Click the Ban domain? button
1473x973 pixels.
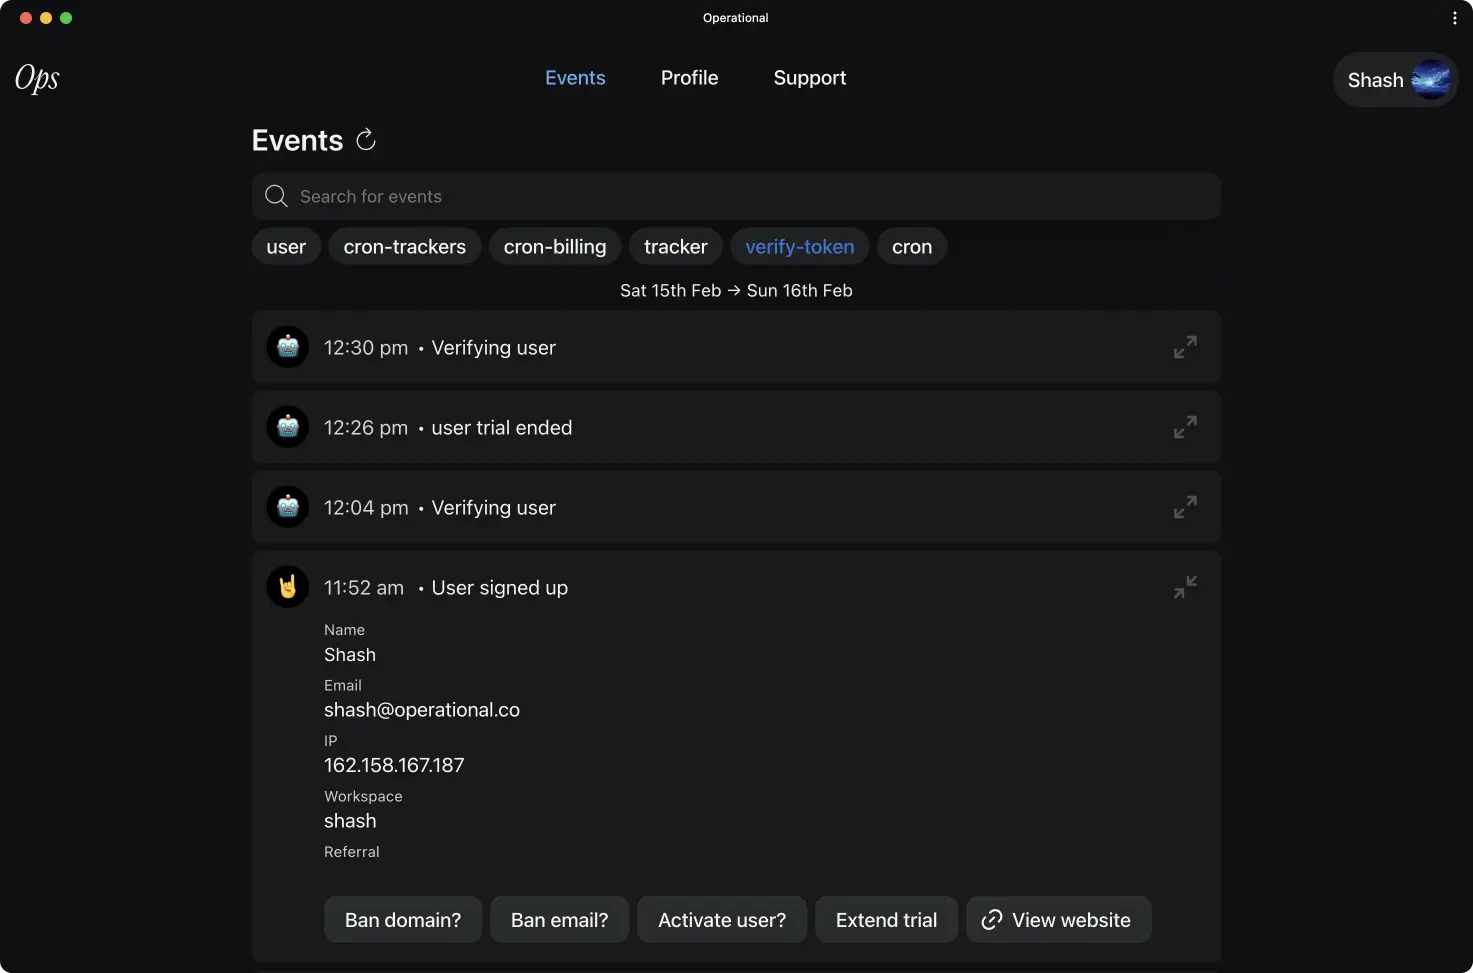[403, 919]
